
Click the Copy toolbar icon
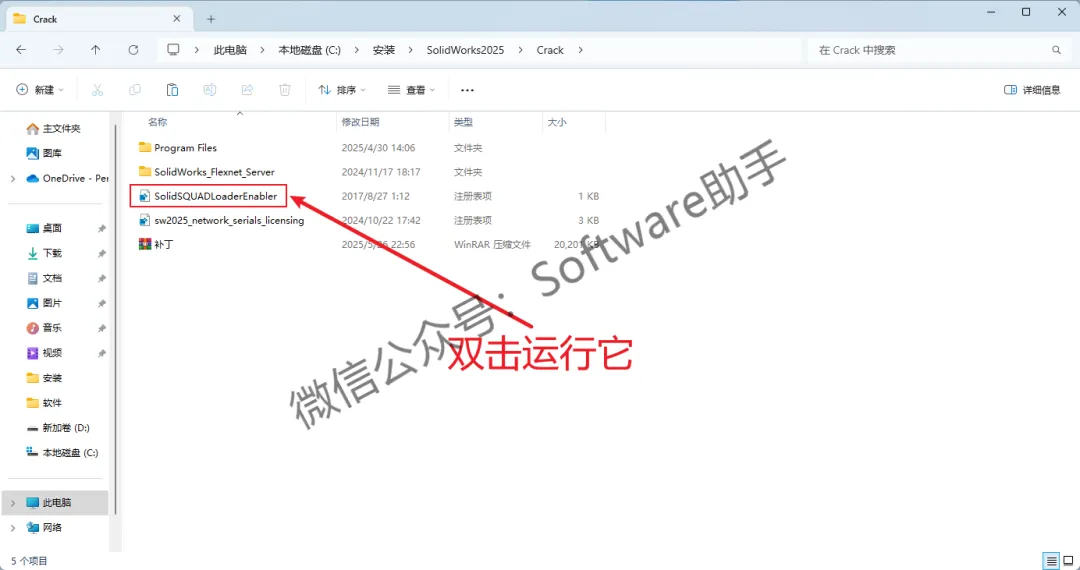tap(135, 89)
